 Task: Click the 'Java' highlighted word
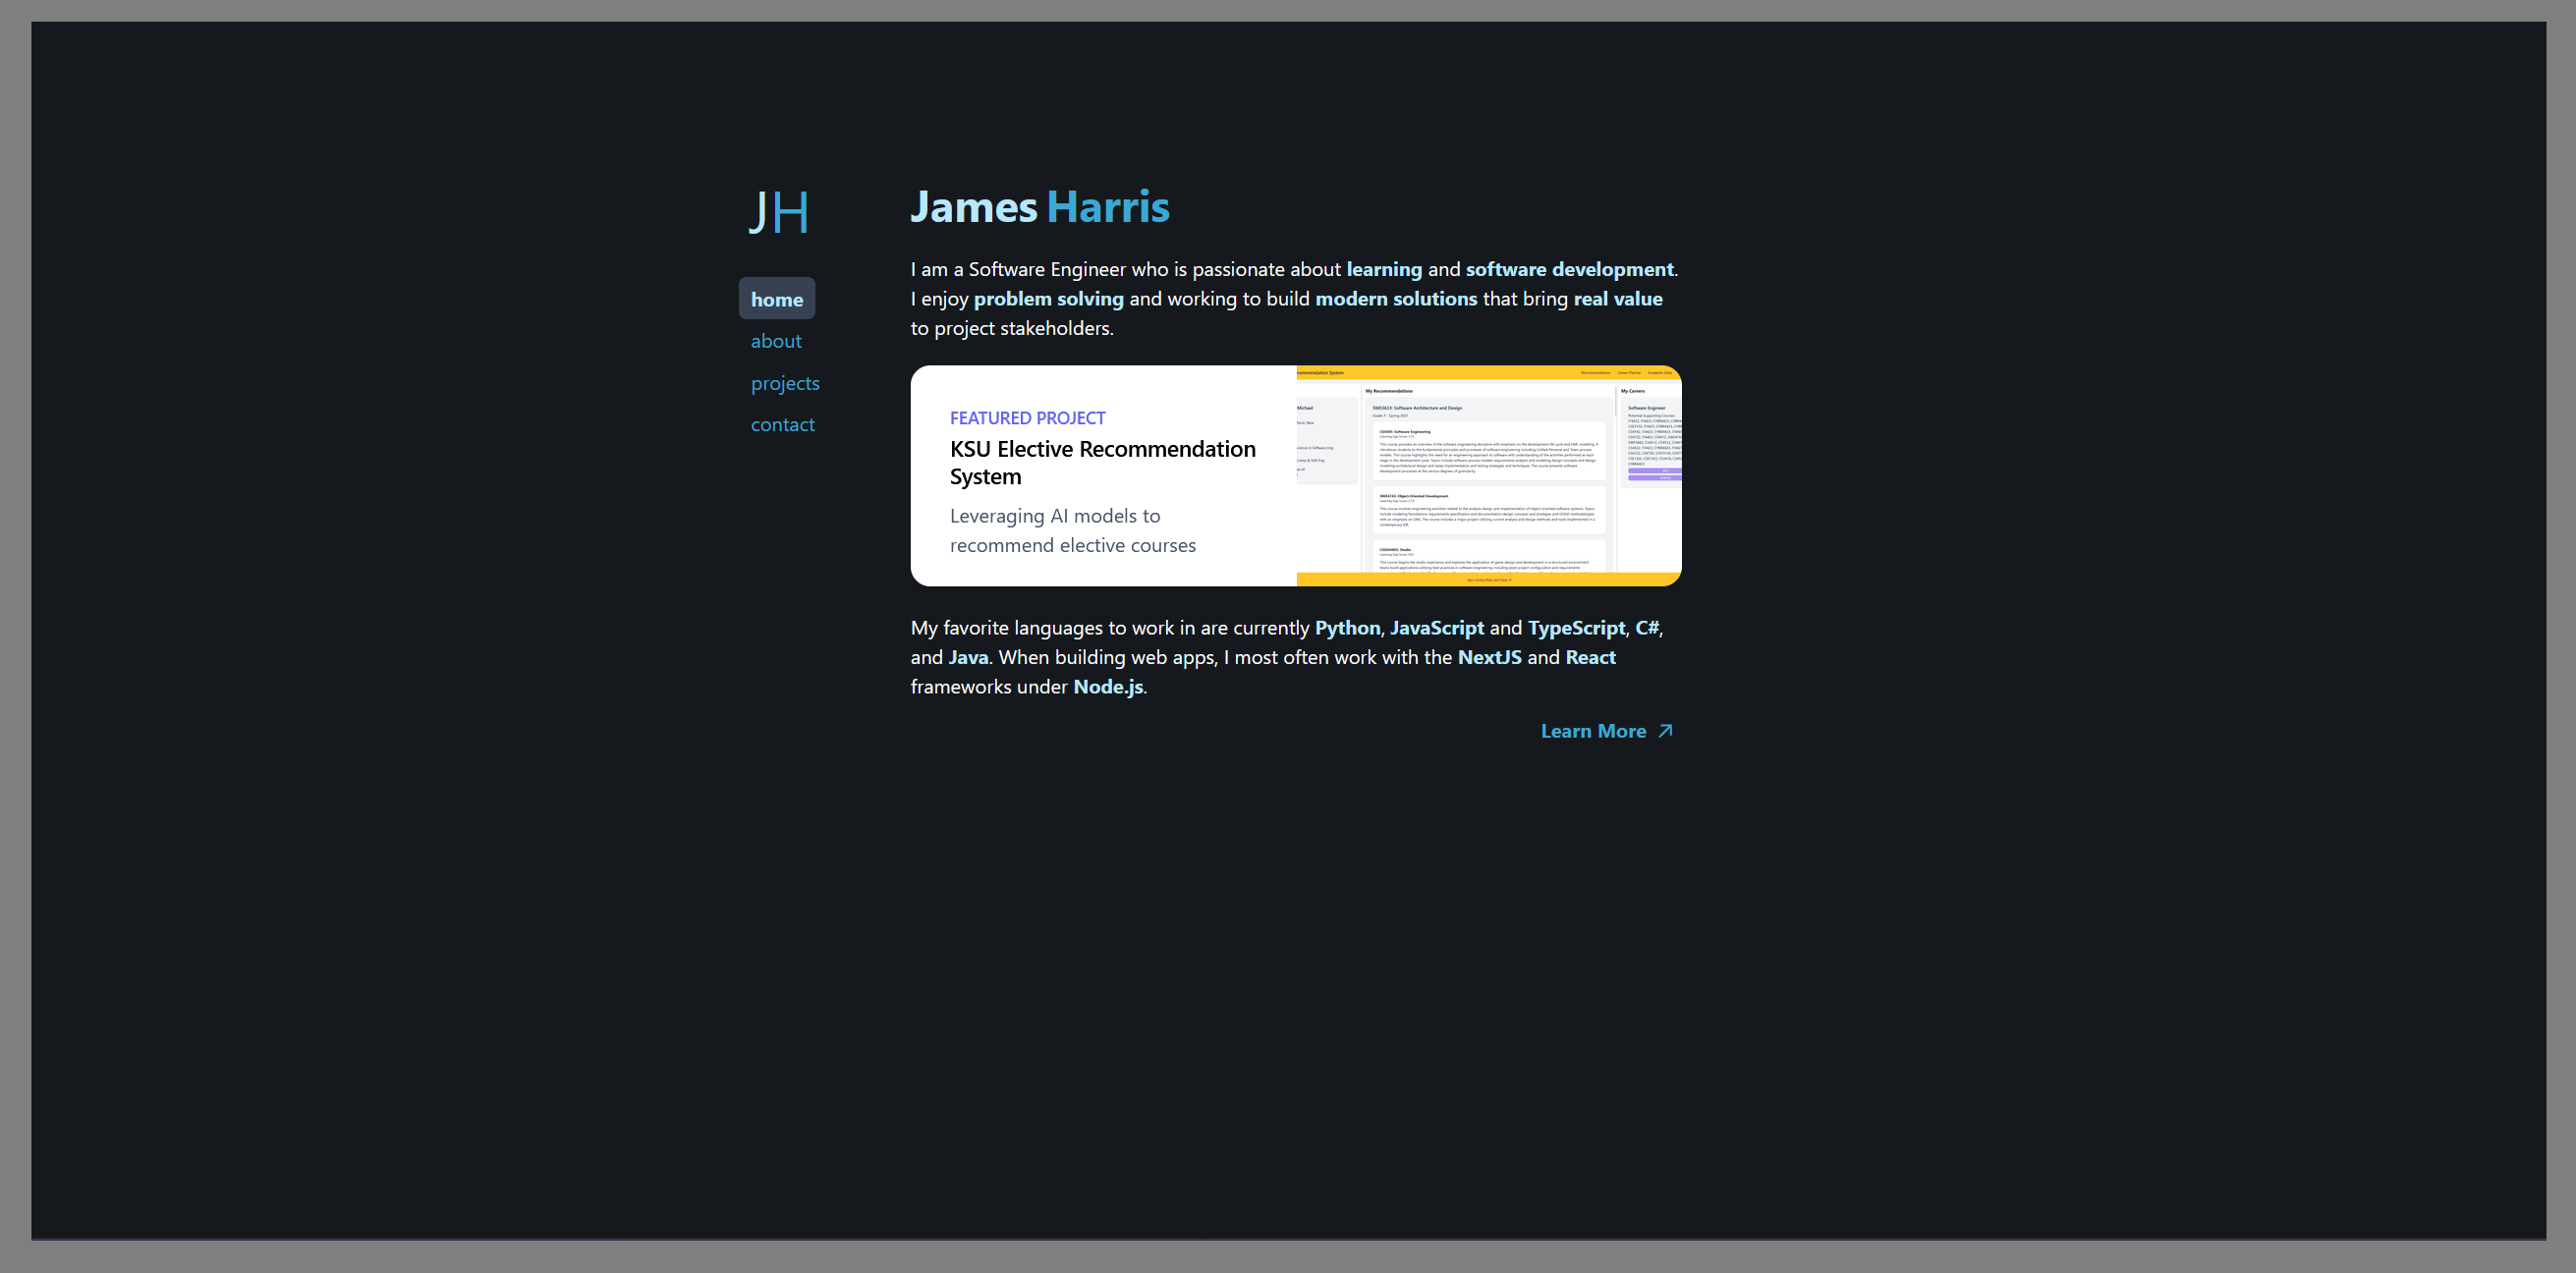[968, 657]
